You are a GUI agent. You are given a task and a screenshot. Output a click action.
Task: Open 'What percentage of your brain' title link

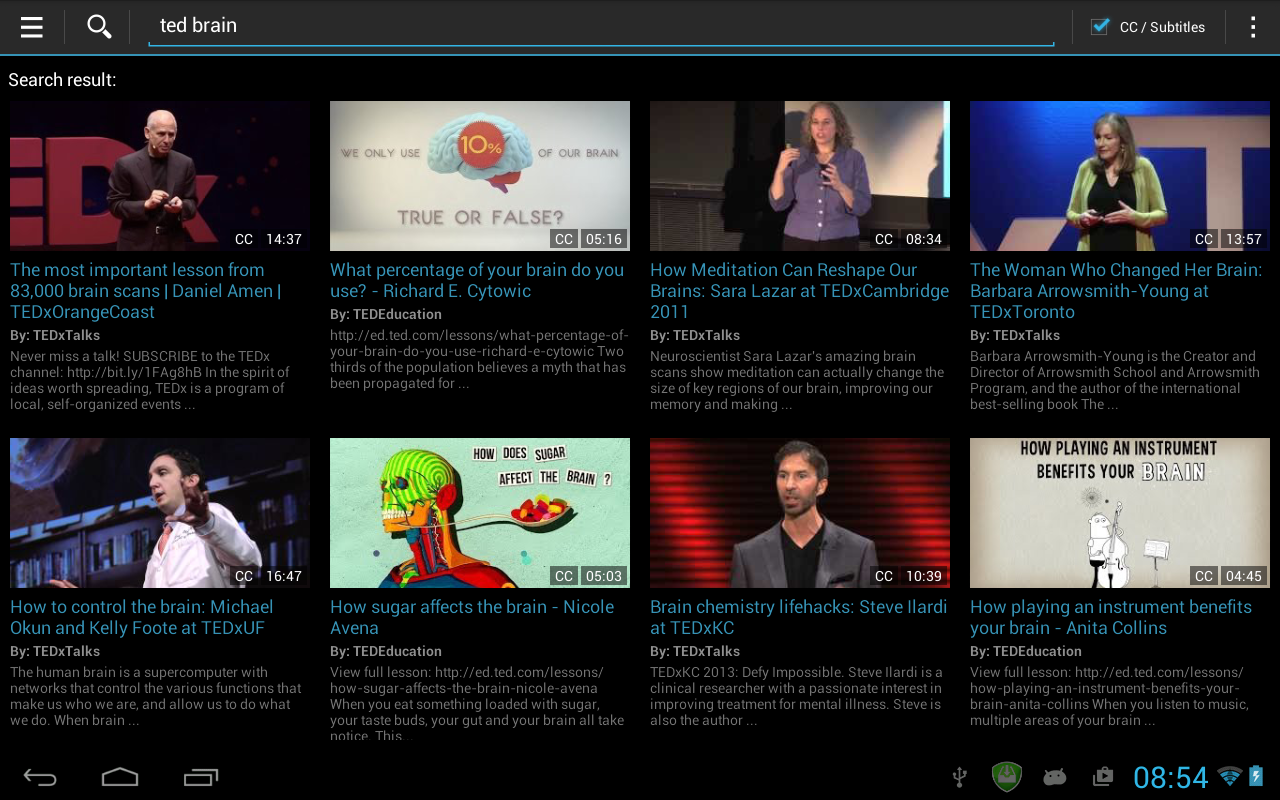click(x=477, y=280)
